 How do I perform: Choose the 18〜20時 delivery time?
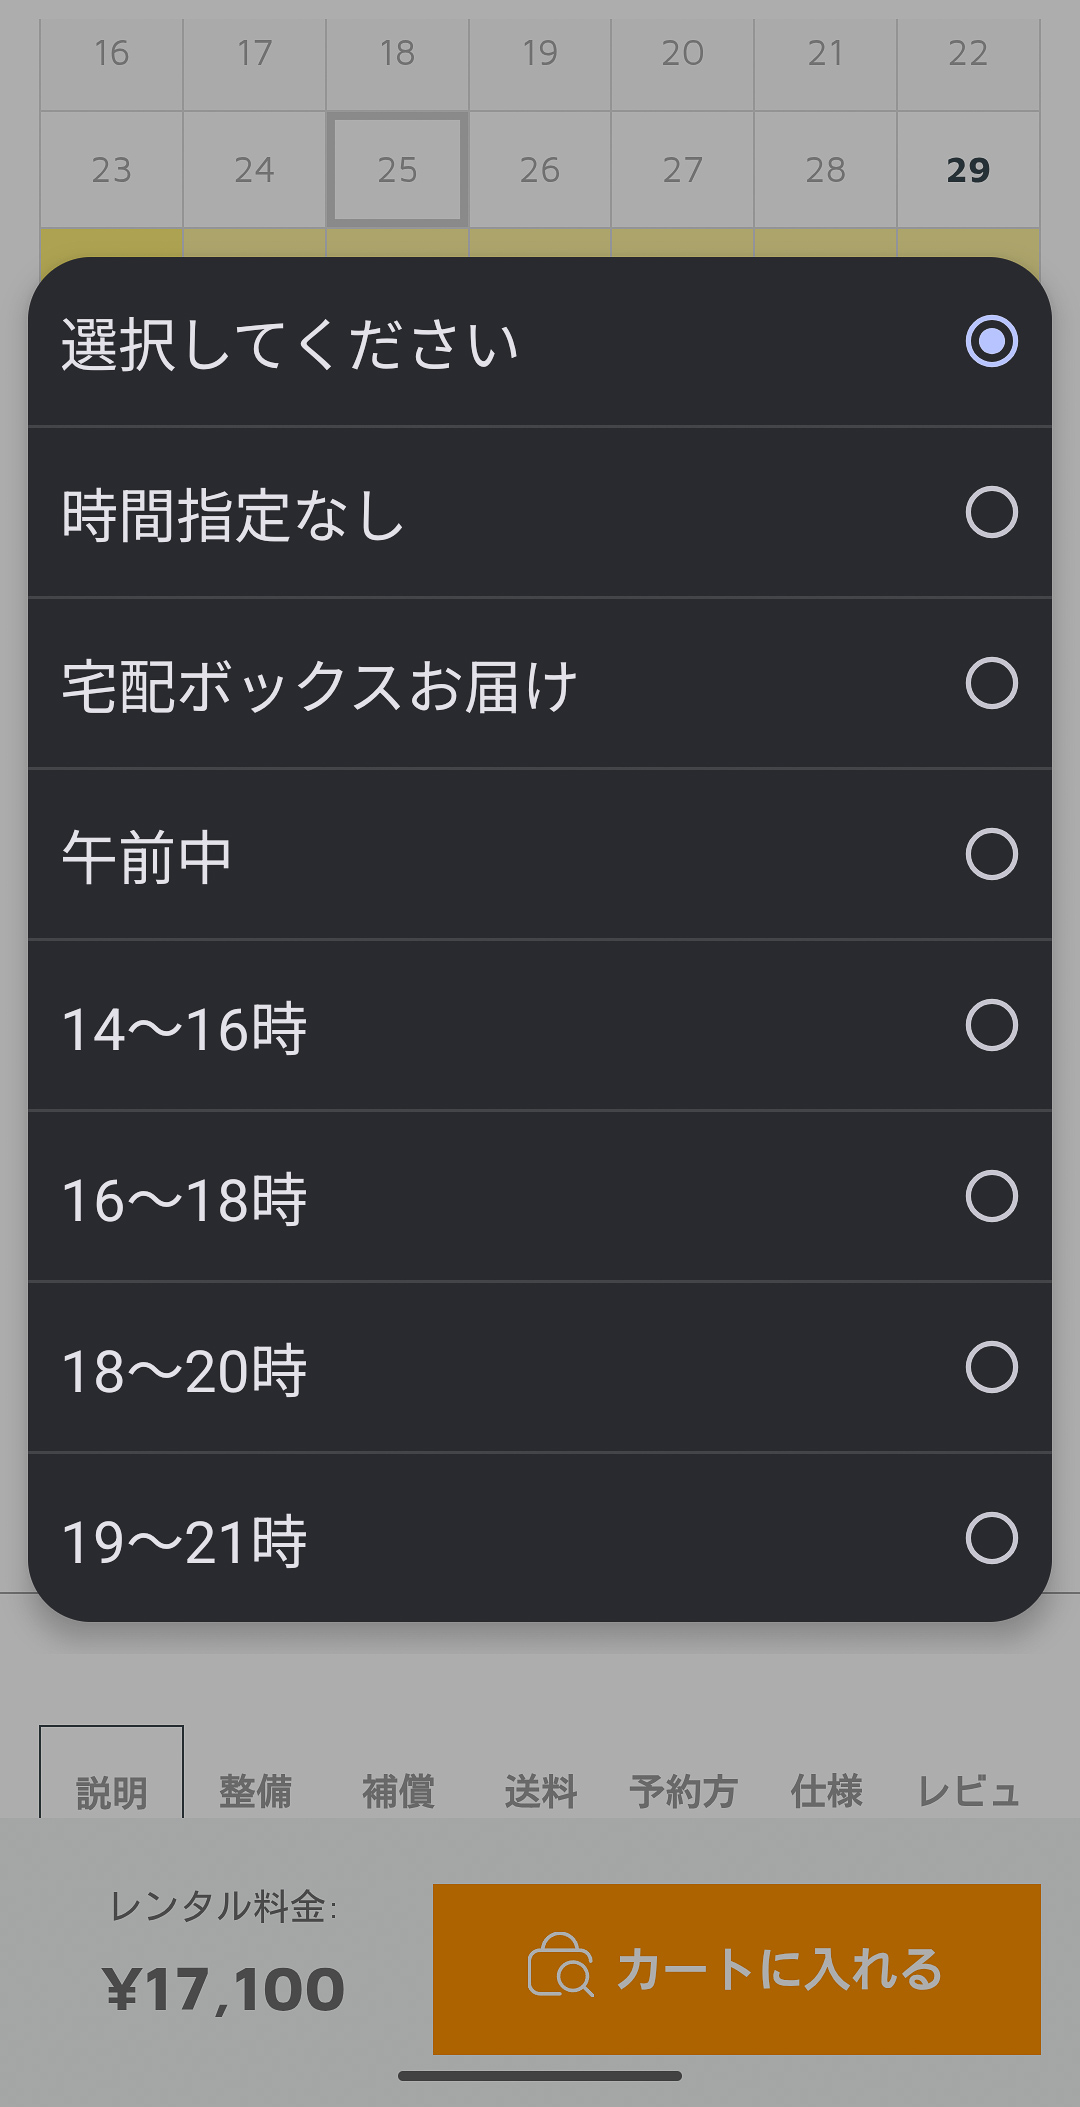click(x=540, y=1368)
